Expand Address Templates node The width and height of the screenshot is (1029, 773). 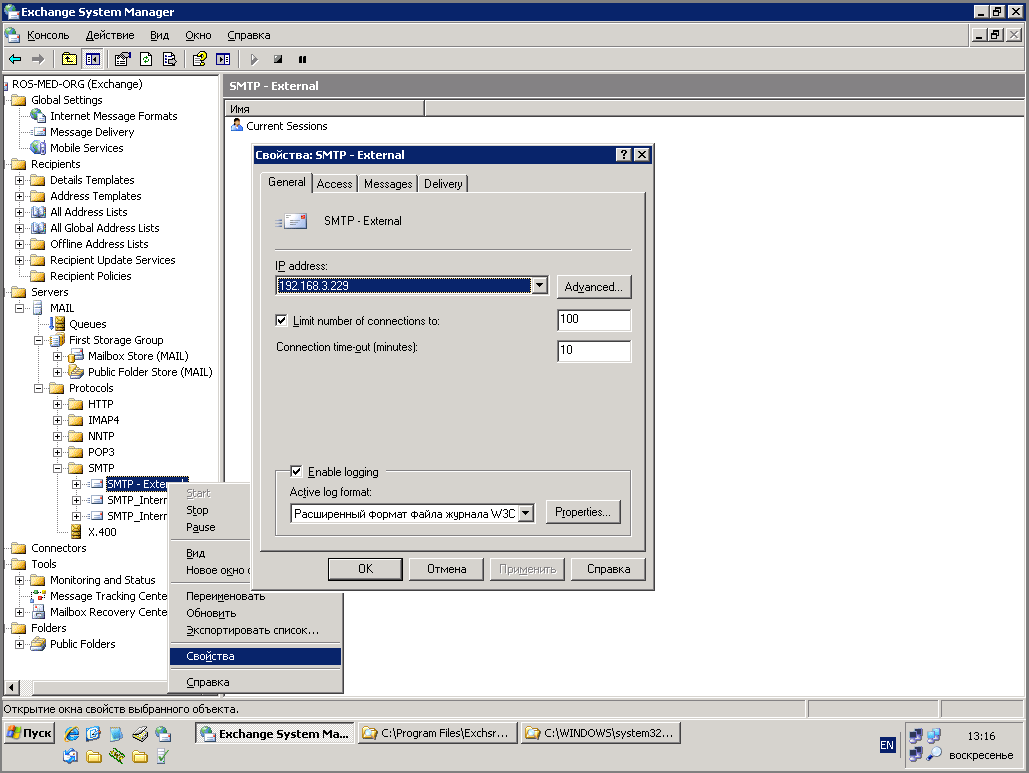point(19,196)
